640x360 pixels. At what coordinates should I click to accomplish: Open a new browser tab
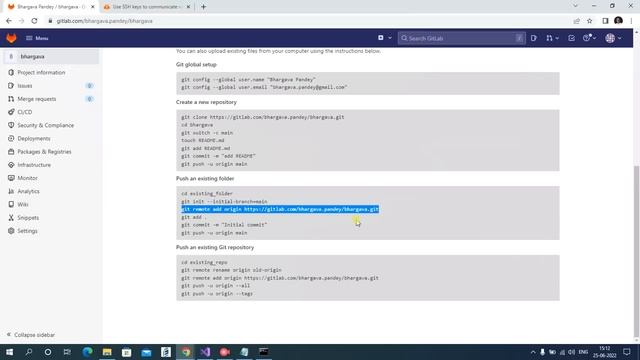pyautogui.click(x=203, y=7)
